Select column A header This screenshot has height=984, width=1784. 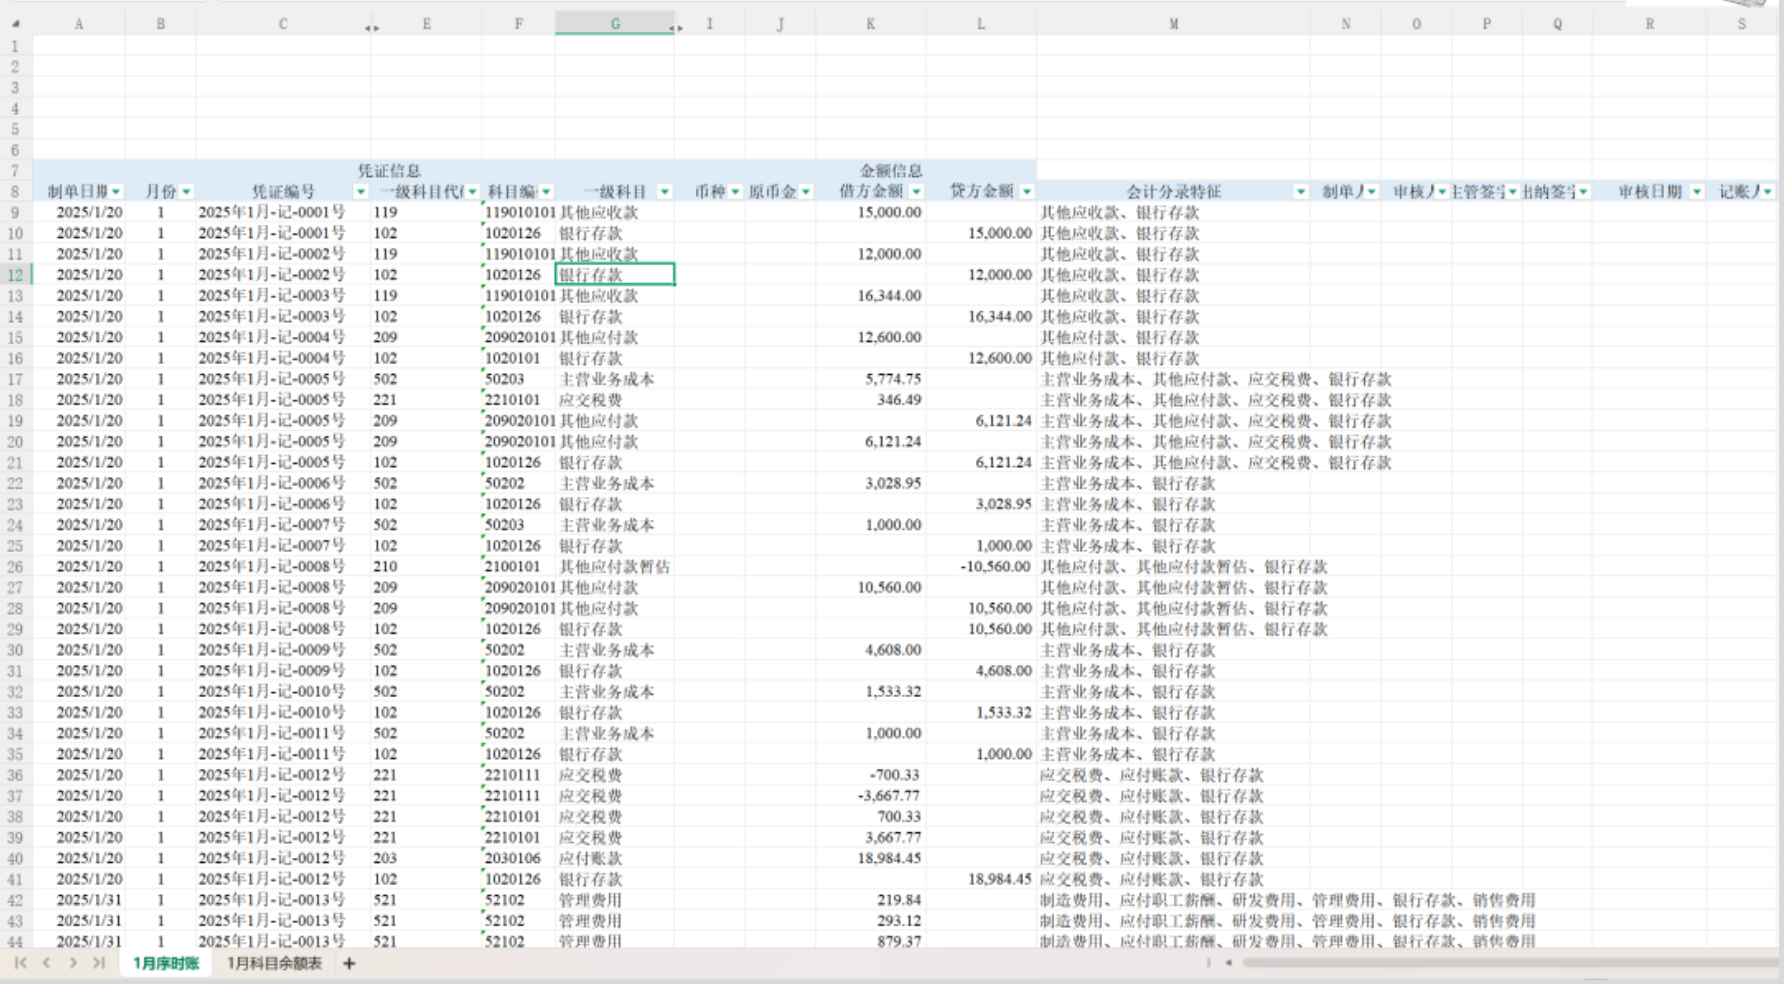79,24
